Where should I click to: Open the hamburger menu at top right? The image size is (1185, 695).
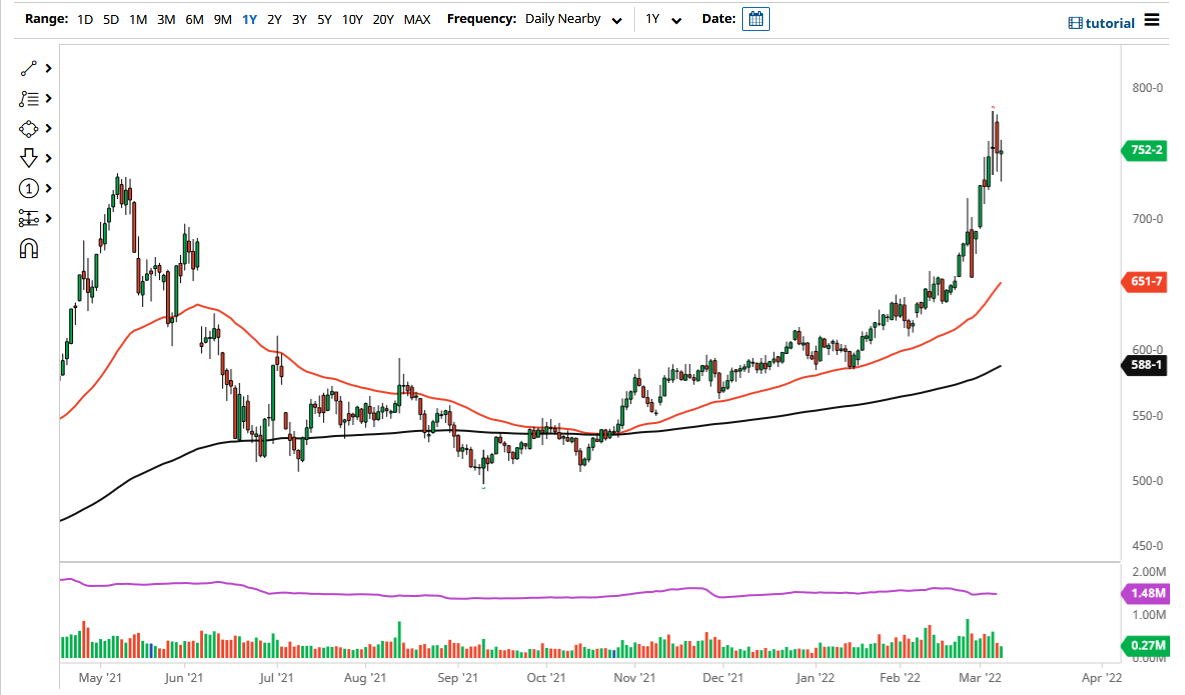coord(1152,20)
